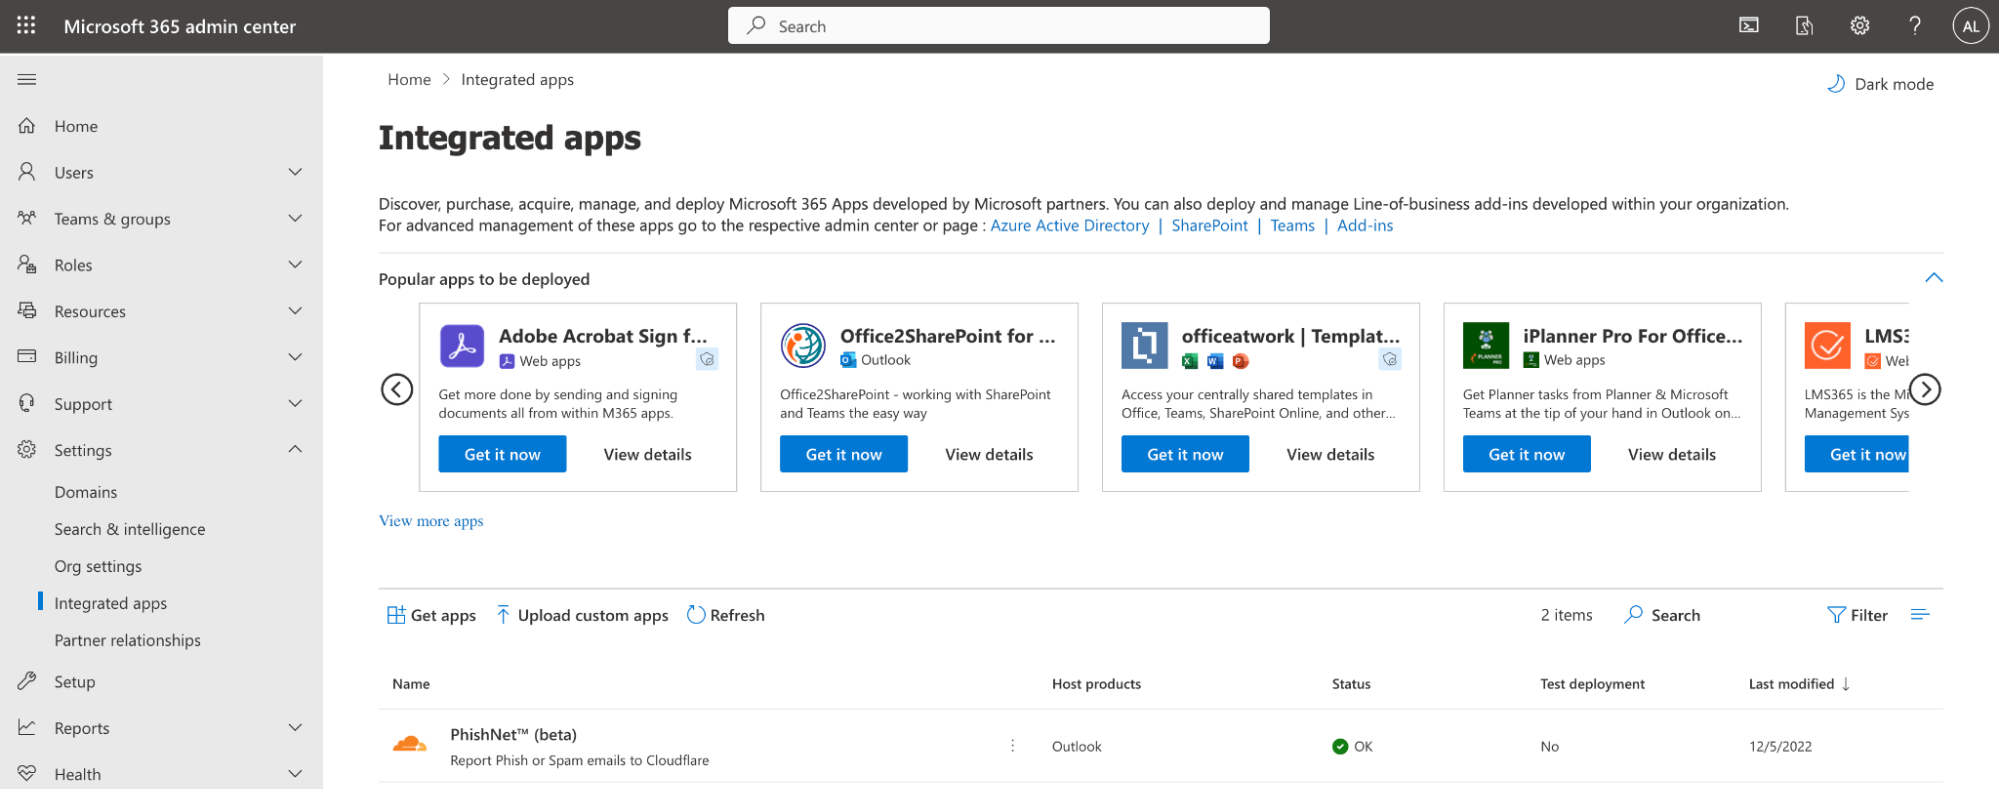Open the app launcher waffle icon

(x=26, y=26)
